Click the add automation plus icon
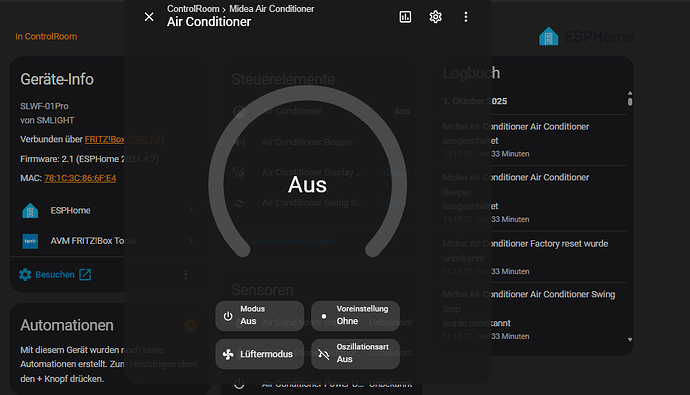 pos(191,326)
